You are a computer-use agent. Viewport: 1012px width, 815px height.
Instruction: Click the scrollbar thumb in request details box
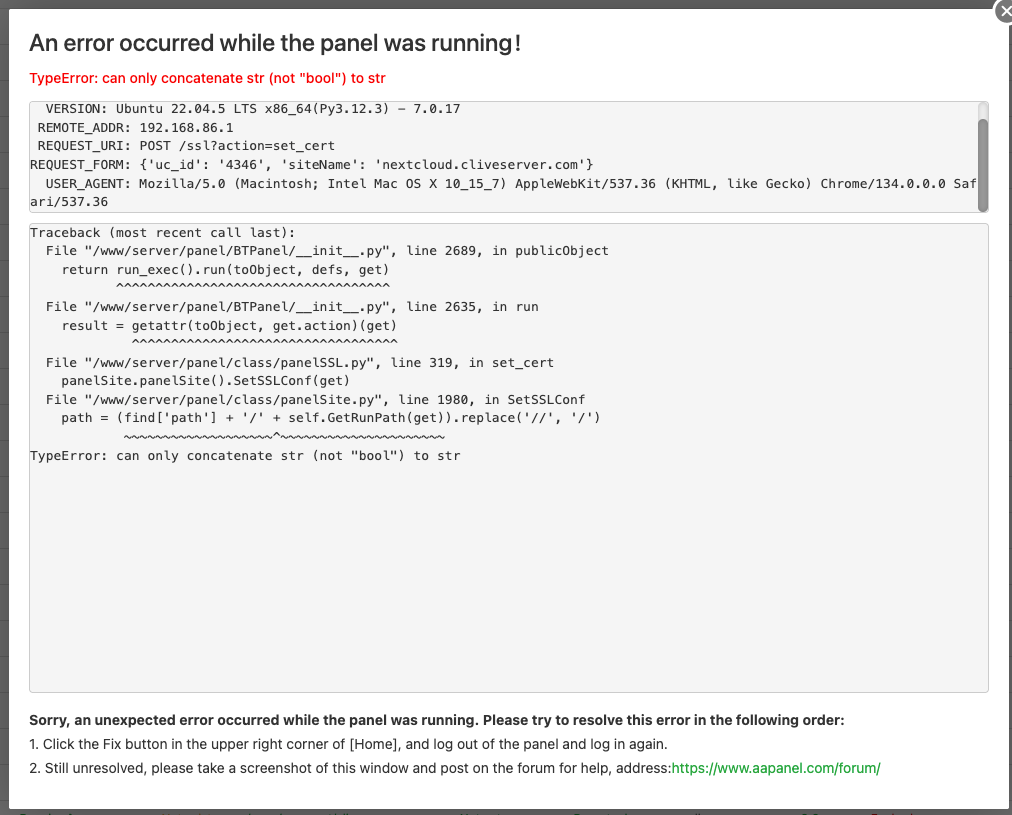coord(982,163)
